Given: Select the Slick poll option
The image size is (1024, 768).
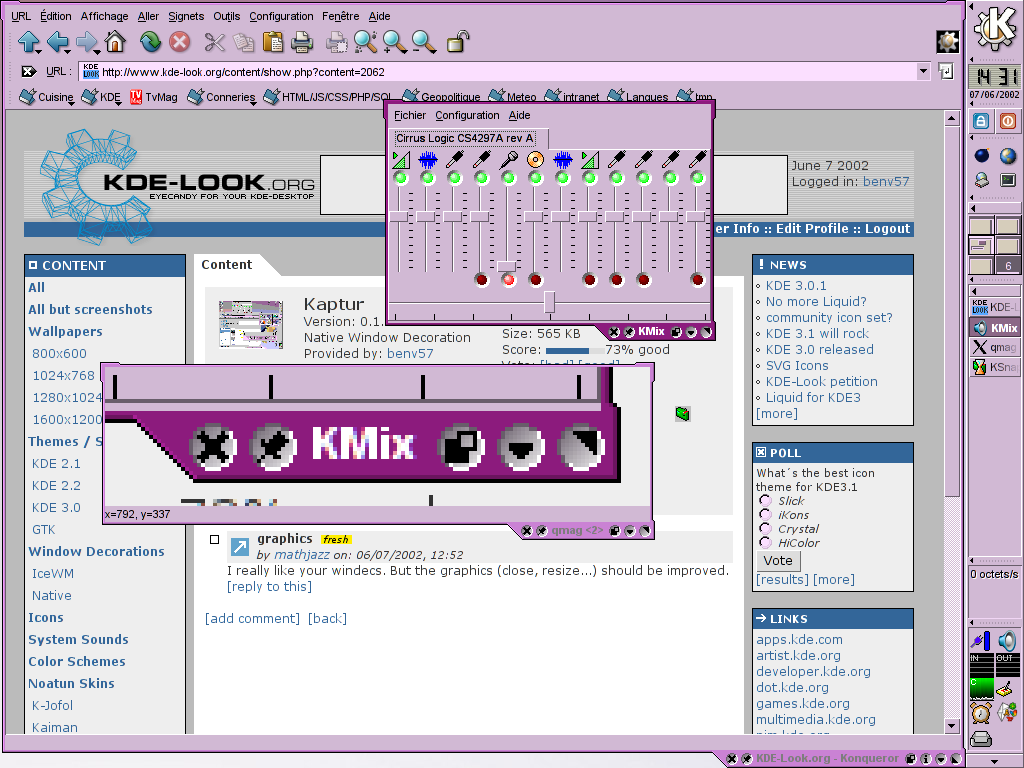Looking at the screenshot, I should (x=765, y=500).
